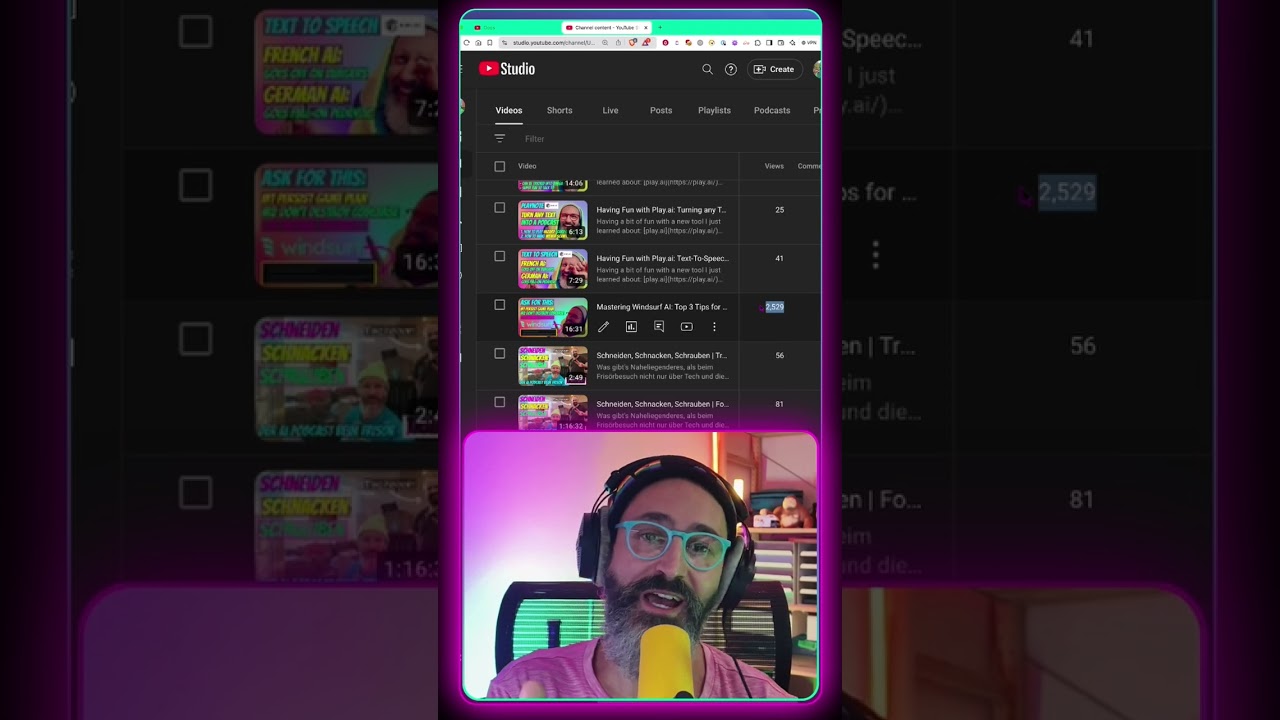Click the 41 views value
The width and height of the screenshot is (1280, 720).
coord(779,258)
